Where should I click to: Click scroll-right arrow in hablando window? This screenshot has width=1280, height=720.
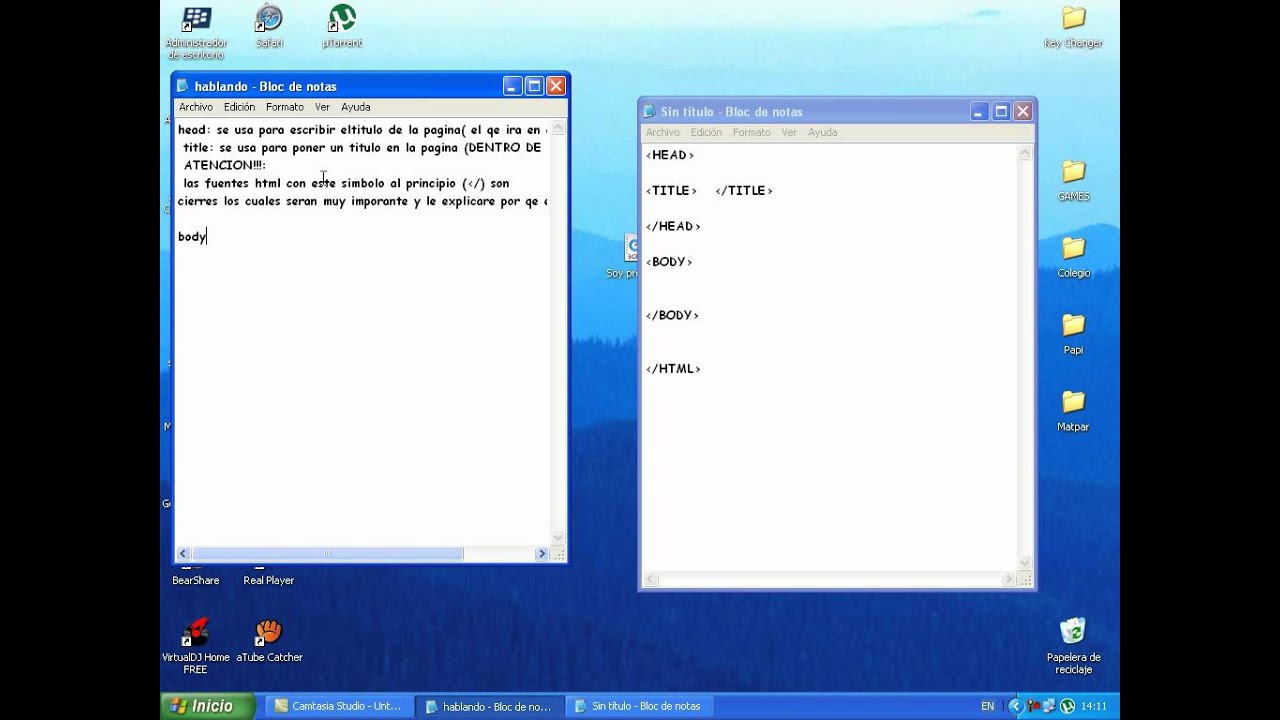point(542,554)
